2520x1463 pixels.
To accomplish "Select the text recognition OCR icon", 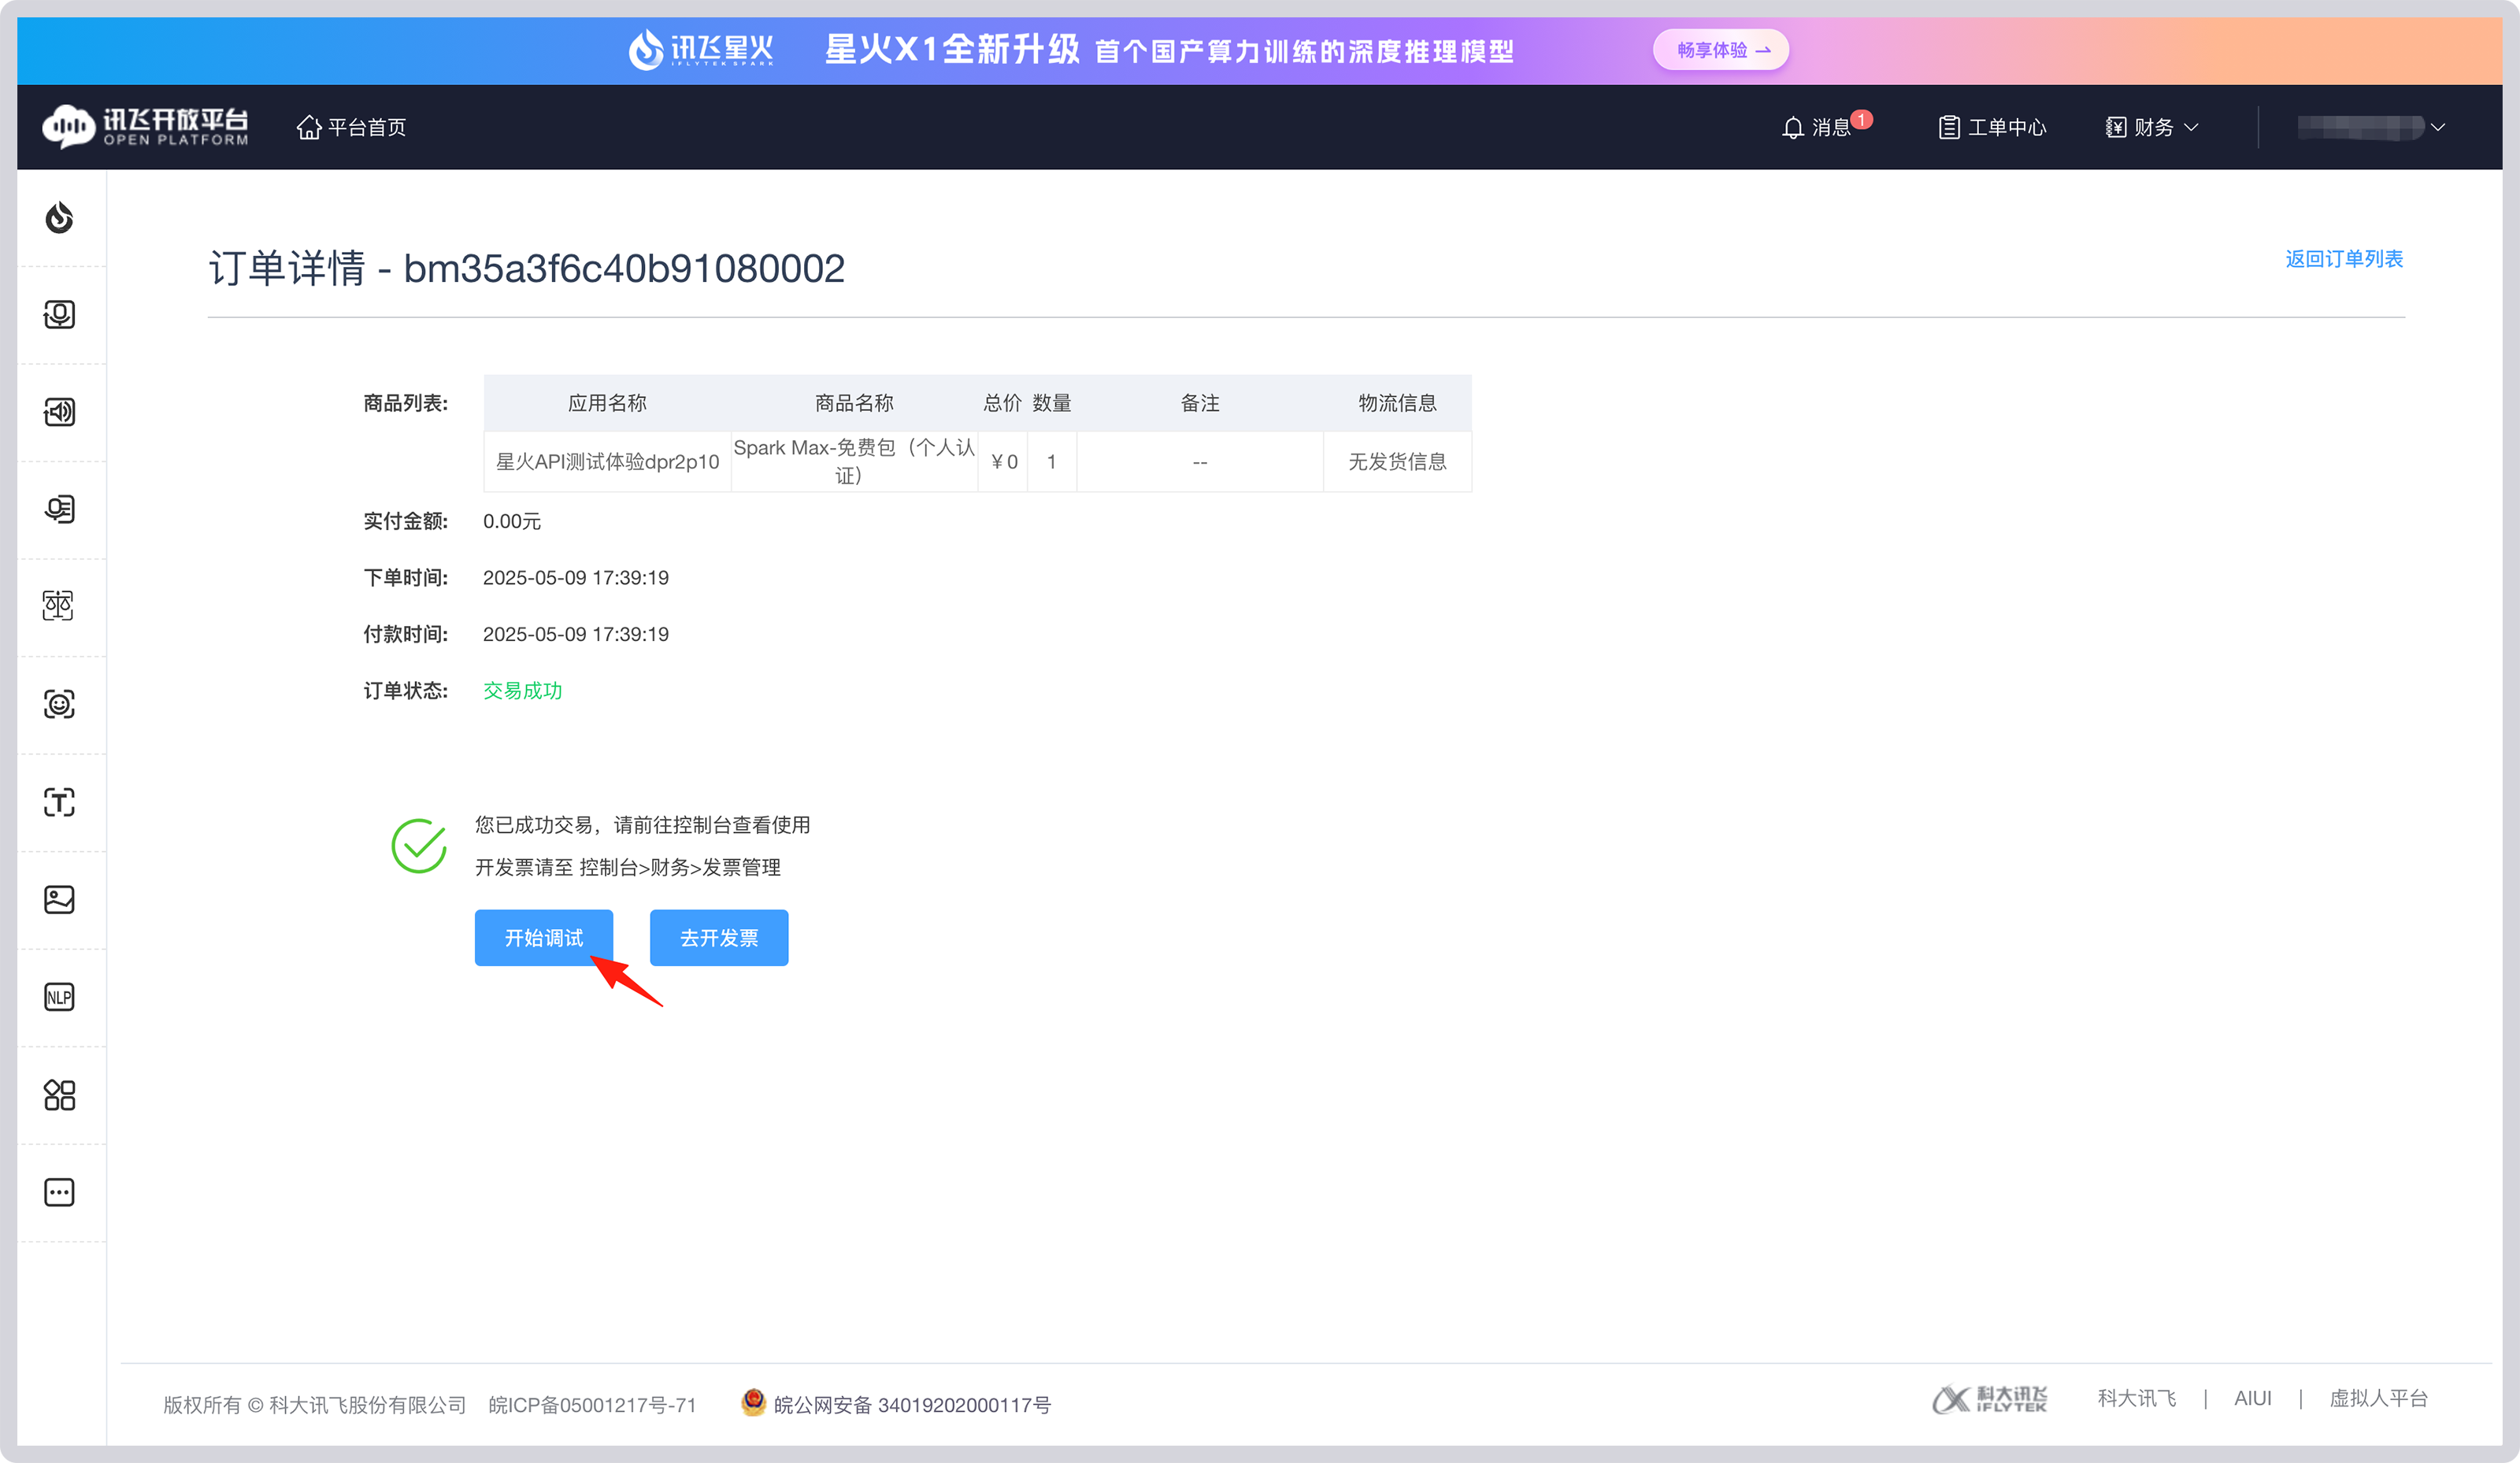I will click(60, 802).
